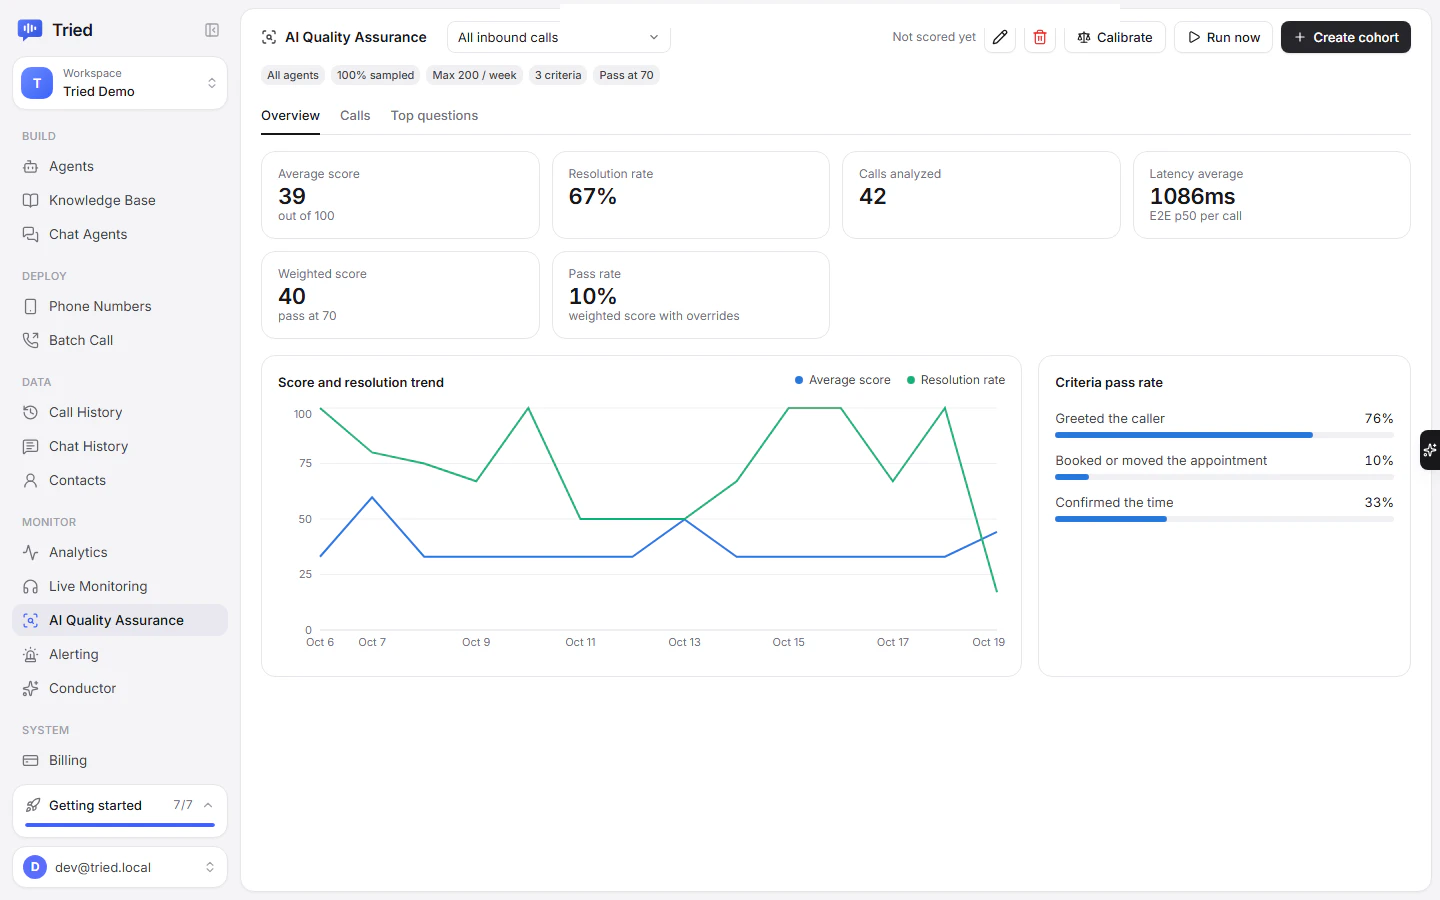The image size is (1440, 900).
Task: Select AI Quality Assurance in sidebar
Action: click(120, 620)
